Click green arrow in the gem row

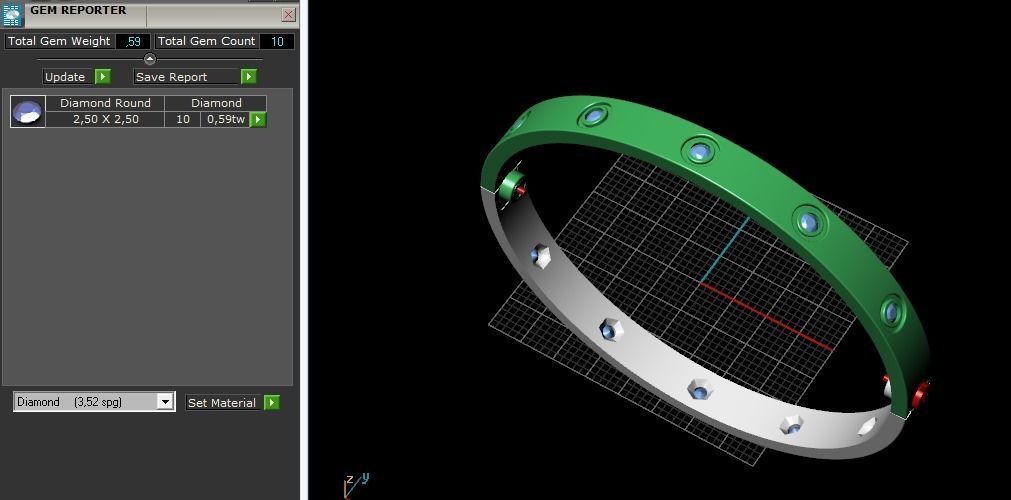click(x=258, y=119)
